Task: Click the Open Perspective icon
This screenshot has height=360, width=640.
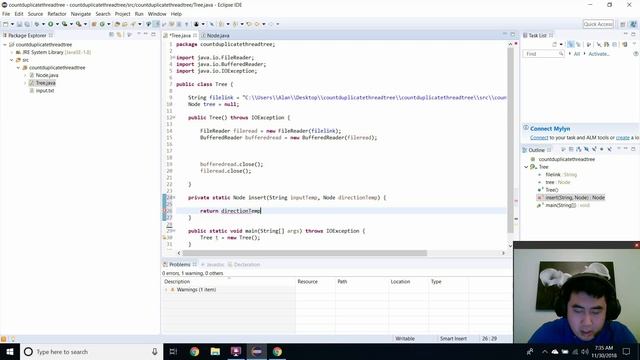Action: point(623,24)
